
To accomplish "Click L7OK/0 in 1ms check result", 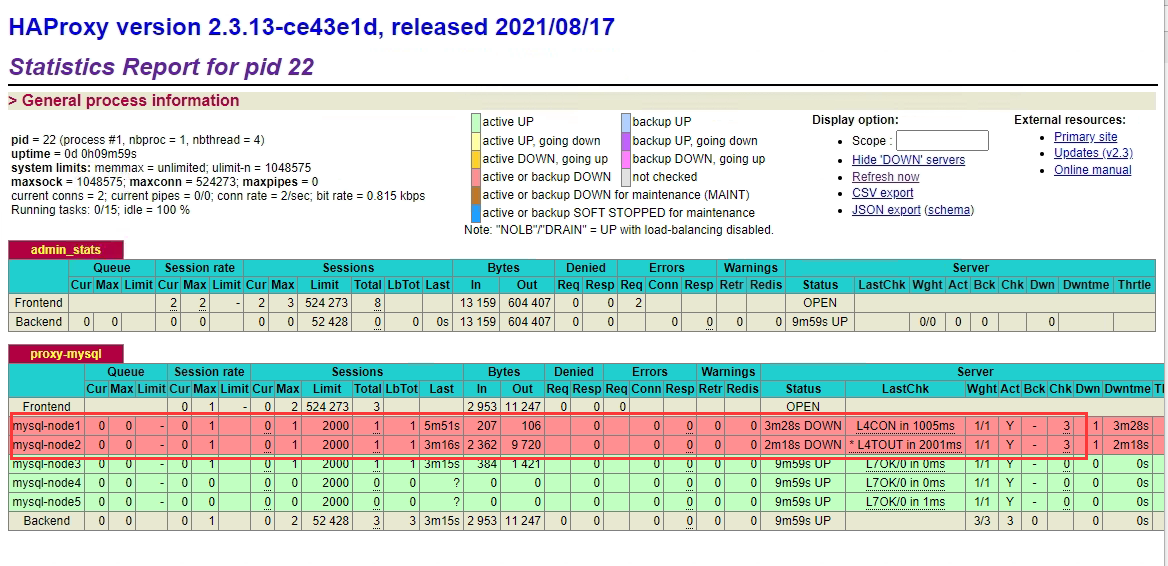I will [x=905, y=501].
